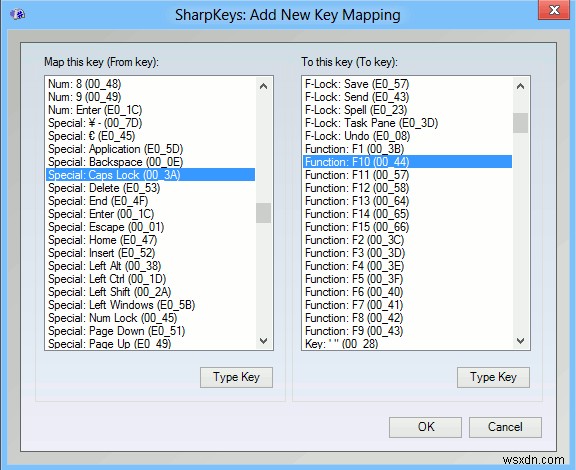
Task: Select 'Special: Left Windows (E0_5B)' entry
Action: pos(150,305)
